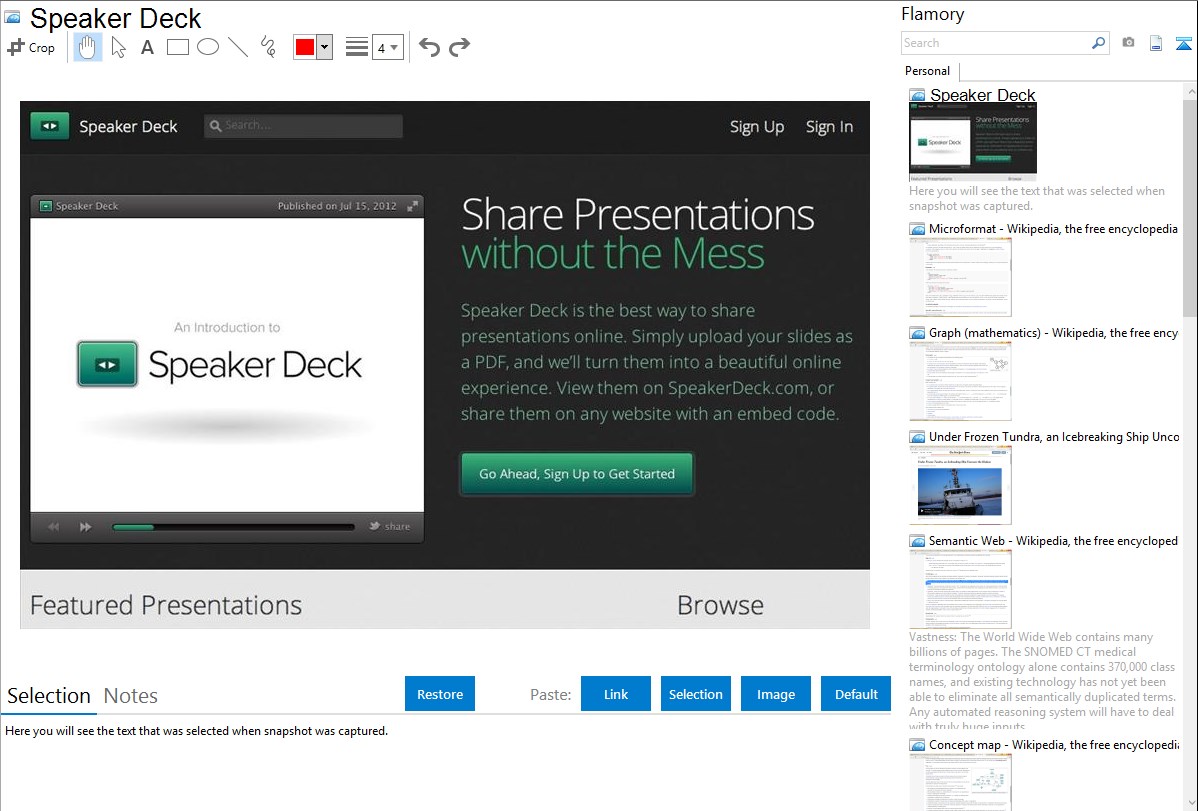Viewport: 1198px width, 811px height.
Task: Select the Graph (mathematics) snapshot title
Action: (1053, 333)
